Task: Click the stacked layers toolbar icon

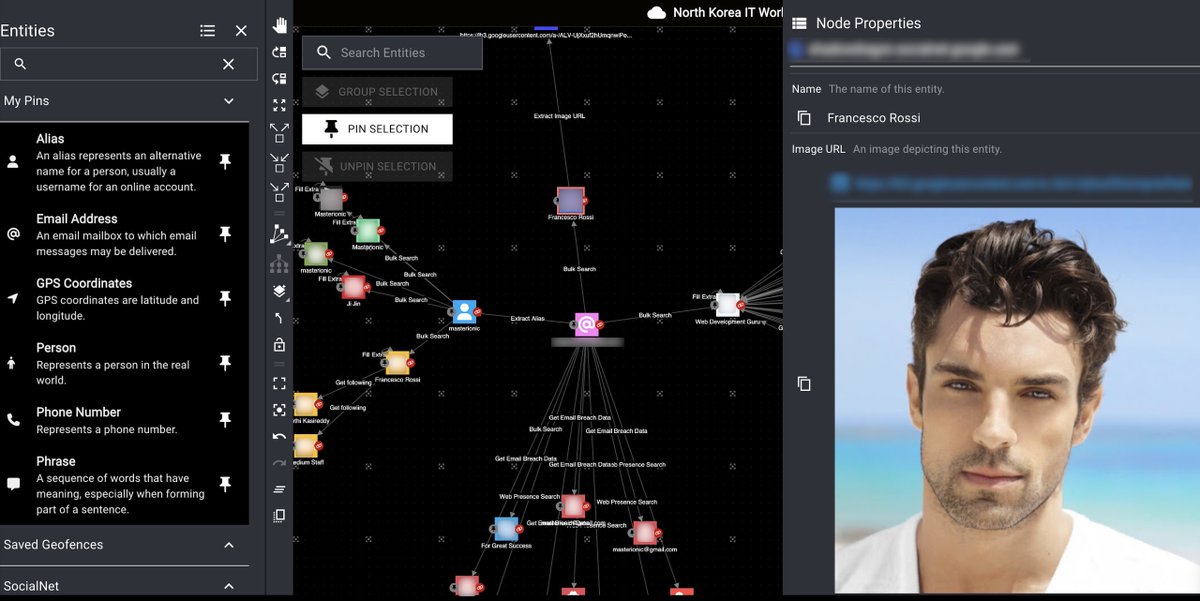Action: [x=279, y=292]
